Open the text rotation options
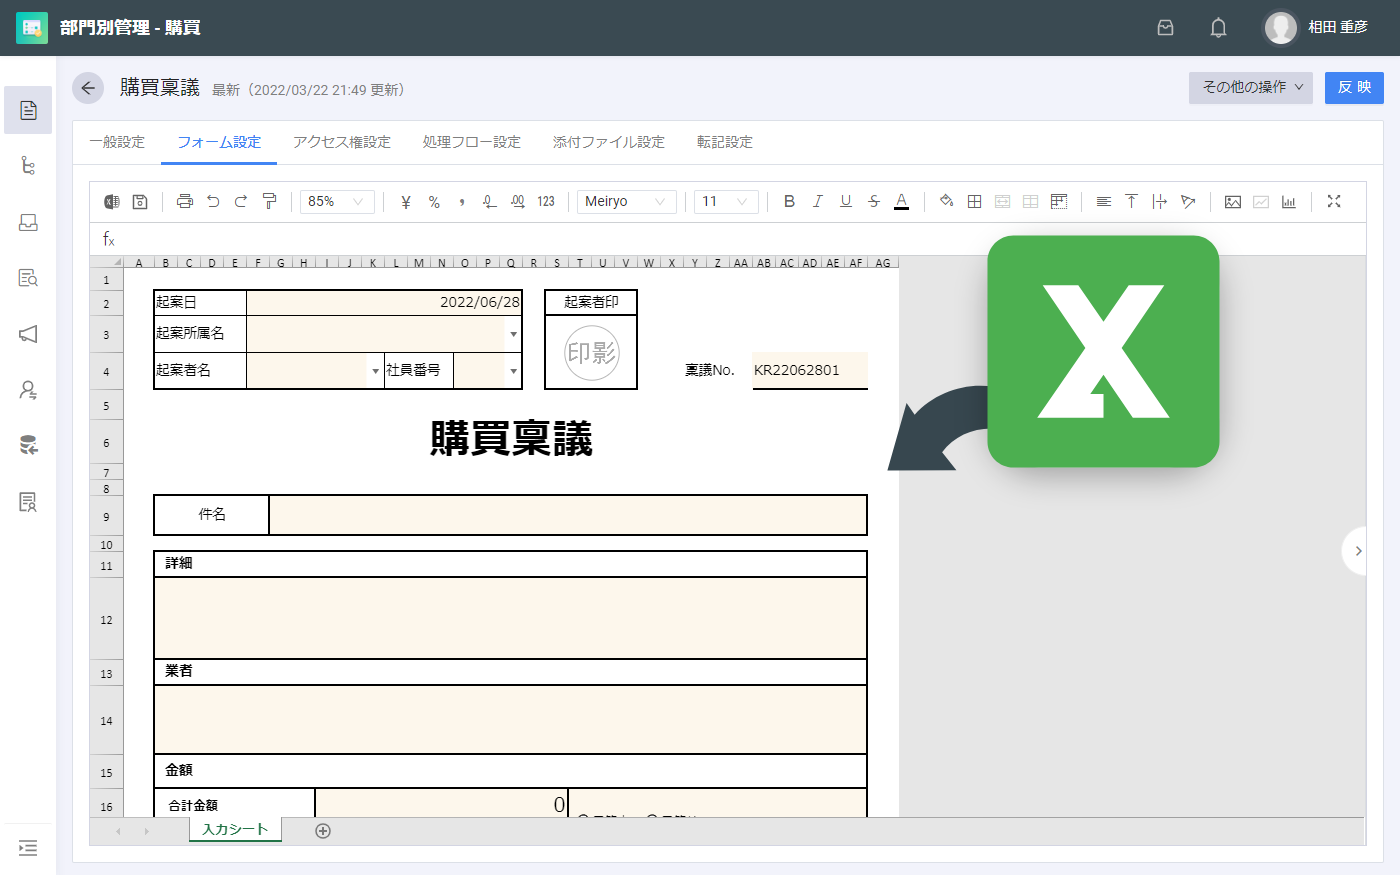The height and width of the screenshot is (875, 1400). 1188,201
